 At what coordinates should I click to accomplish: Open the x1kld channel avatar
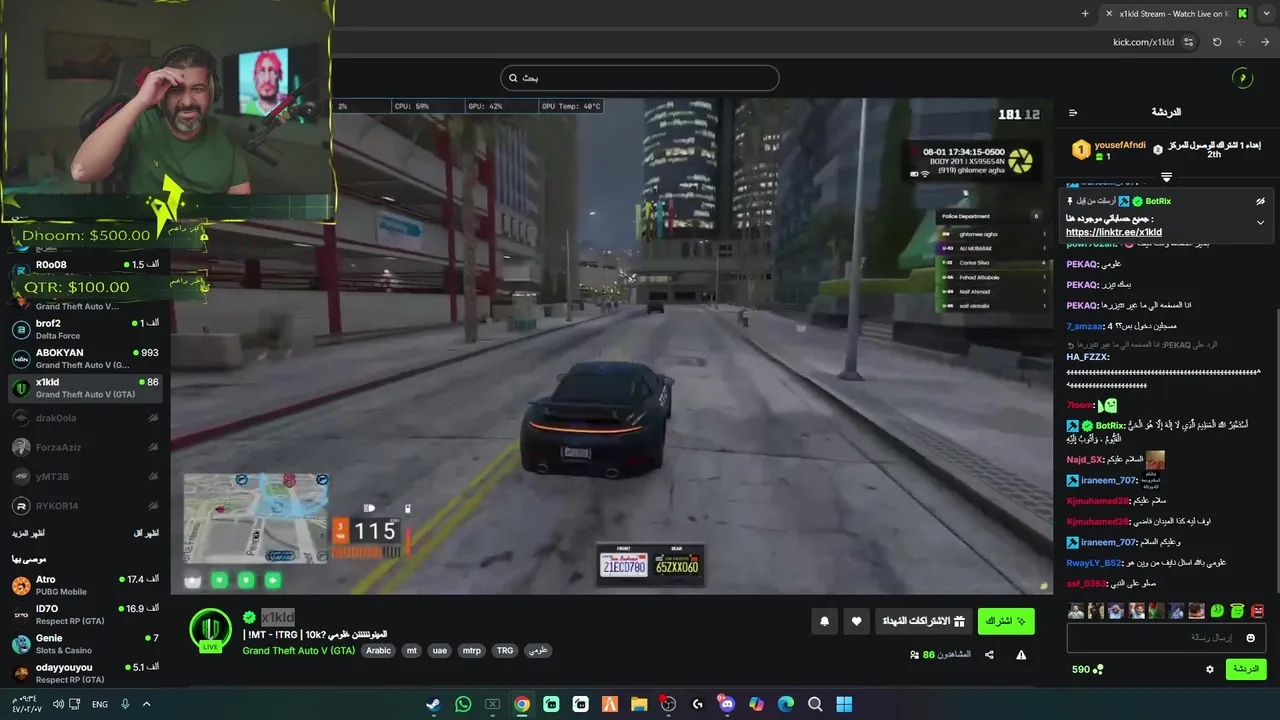[x=211, y=629]
